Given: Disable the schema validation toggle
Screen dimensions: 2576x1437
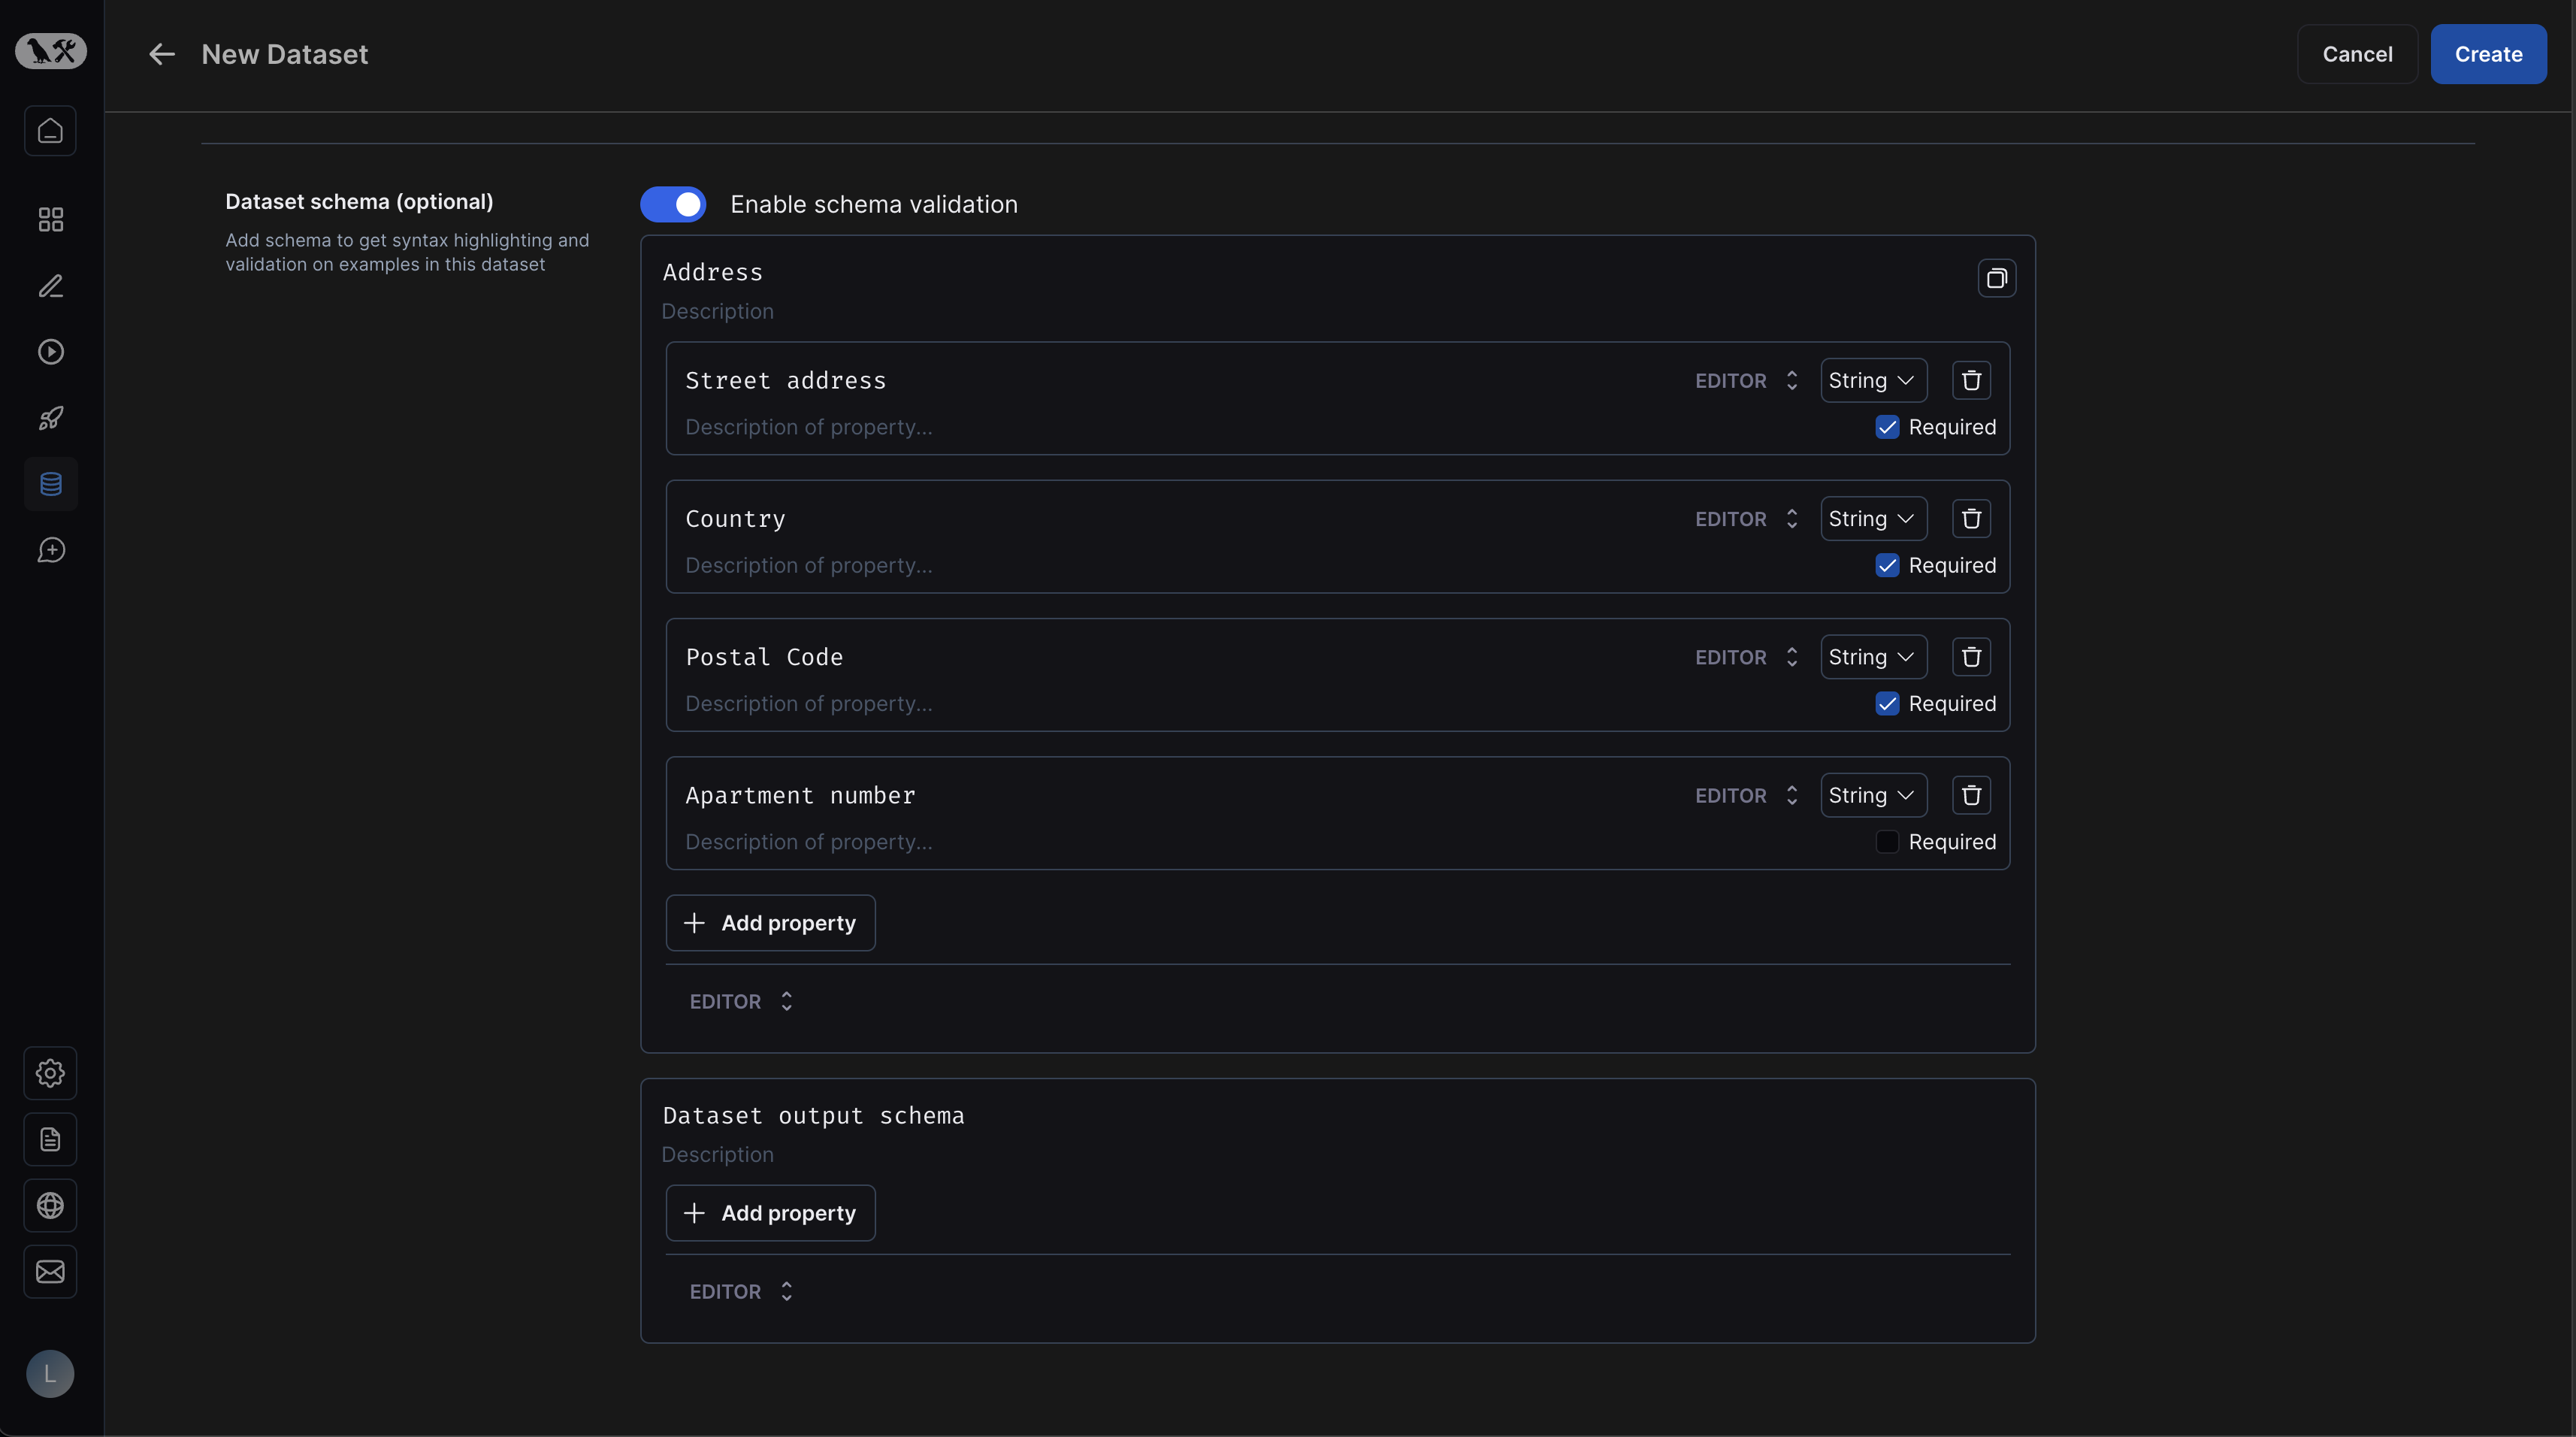Looking at the screenshot, I should point(673,204).
